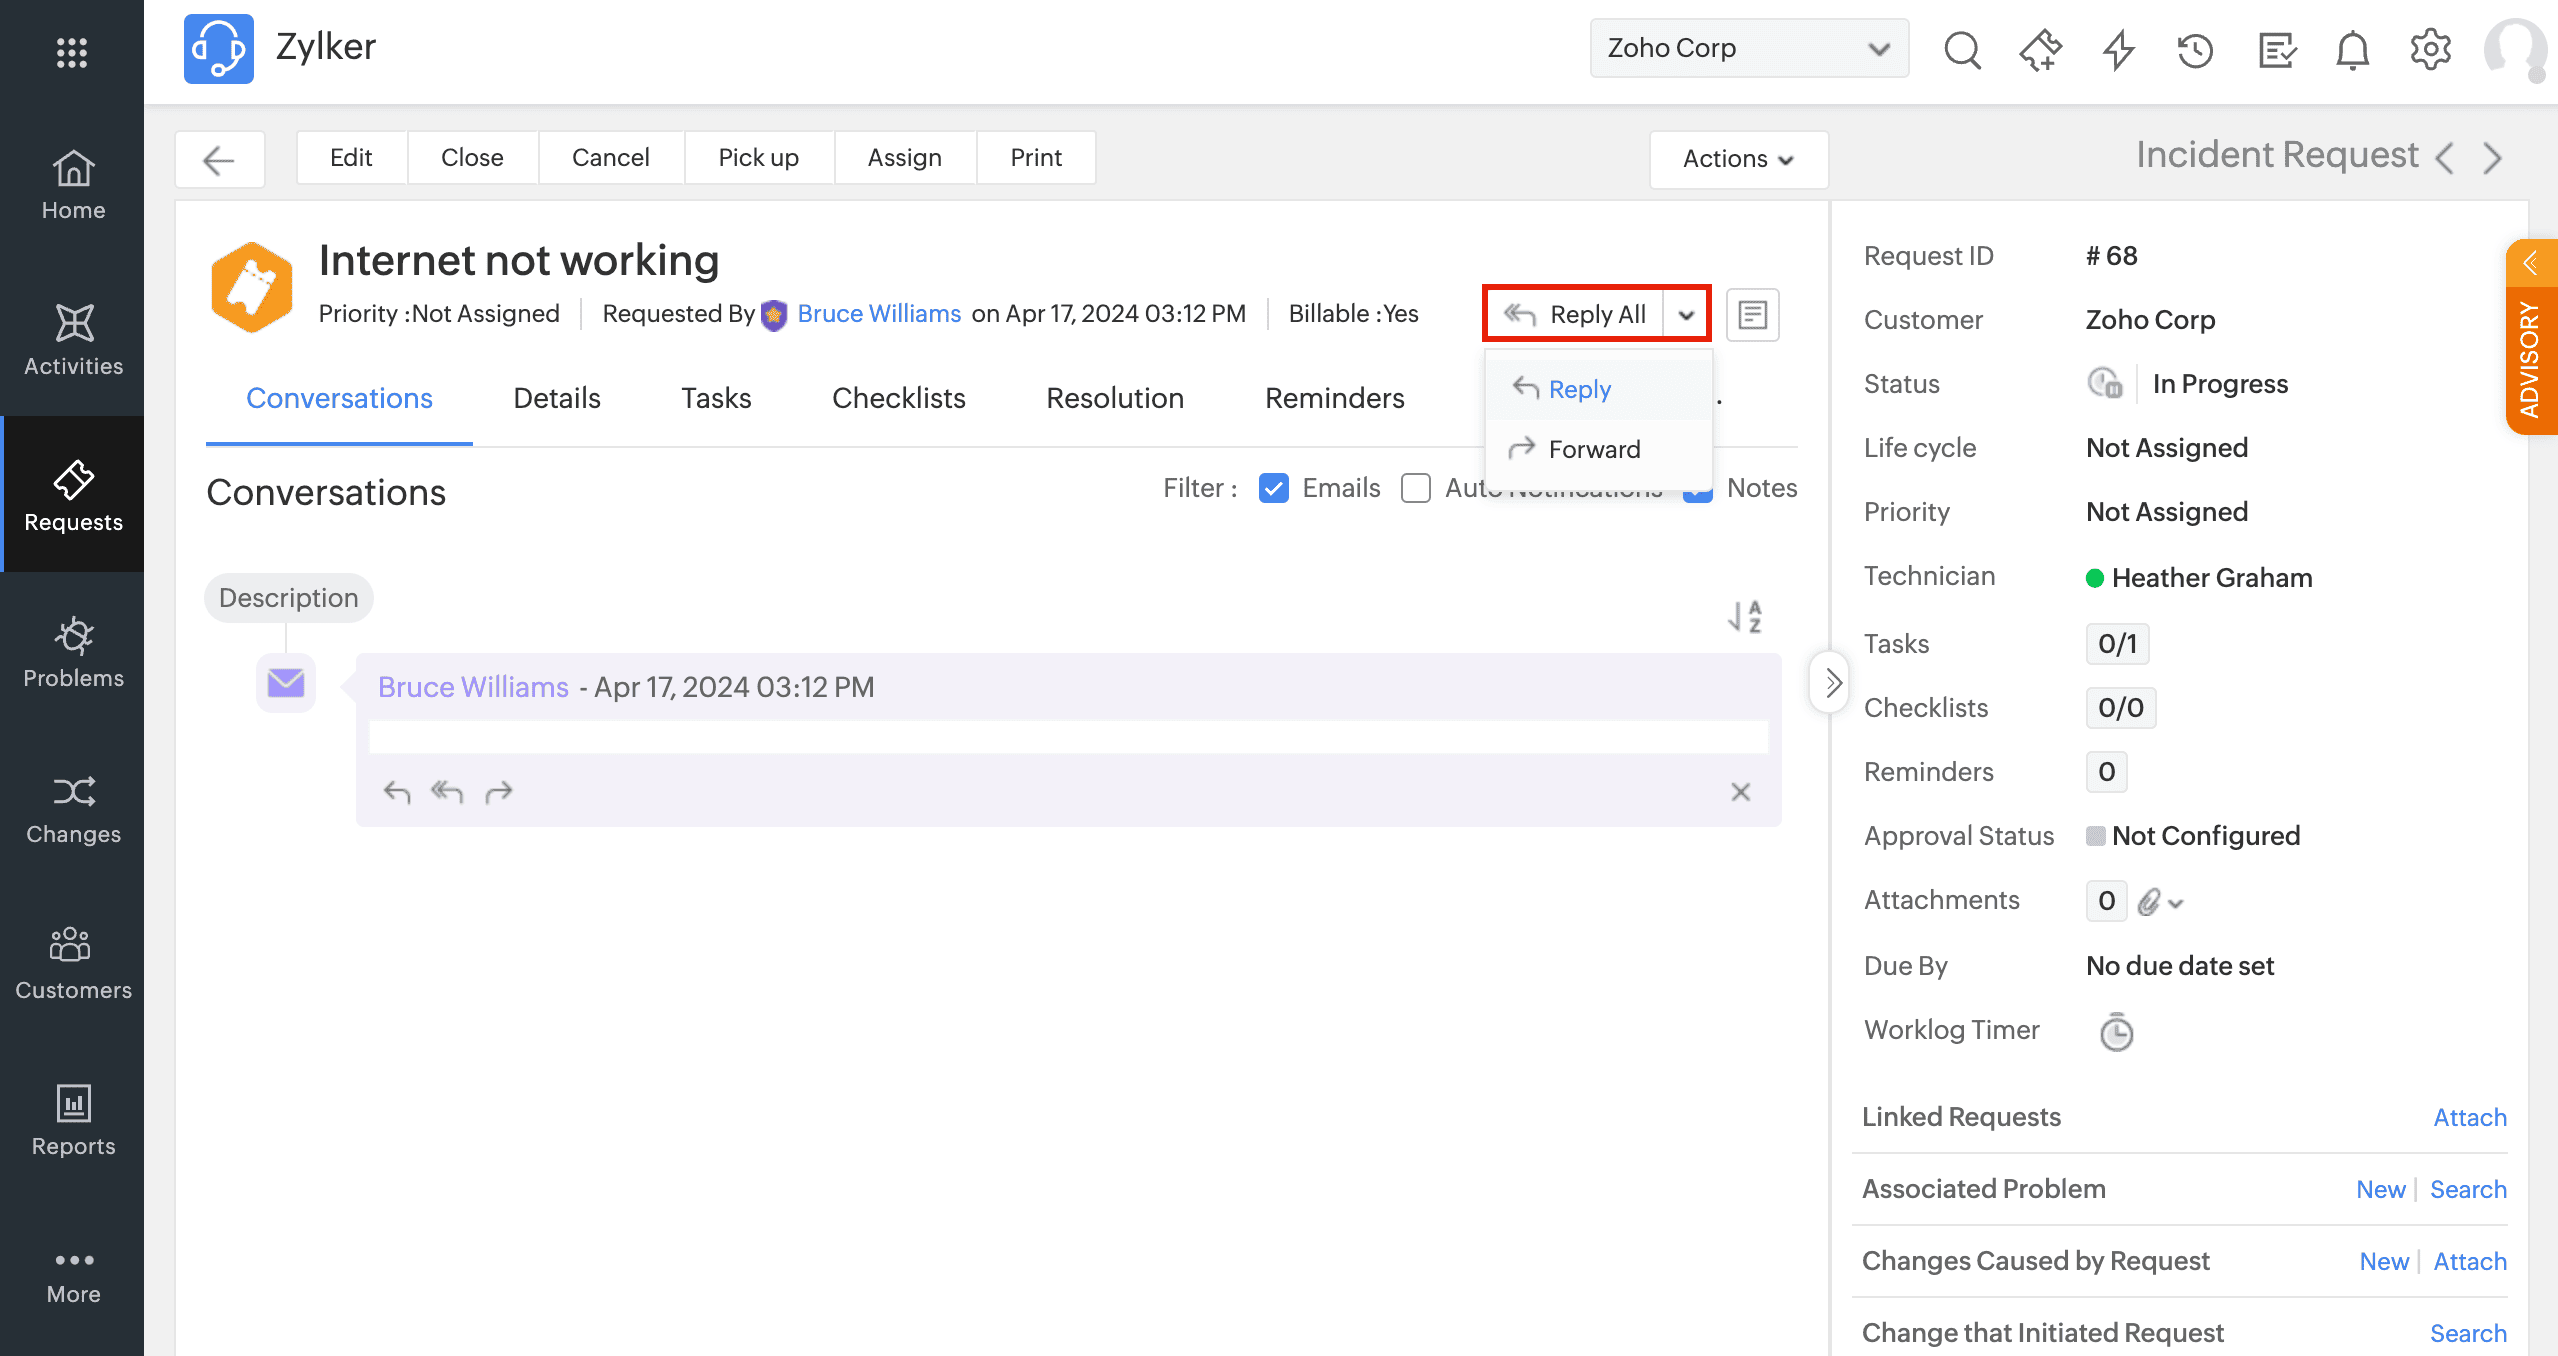Collapse the Reply All dropdown arrow
2558x1356 pixels.
[x=1686, y=315]
